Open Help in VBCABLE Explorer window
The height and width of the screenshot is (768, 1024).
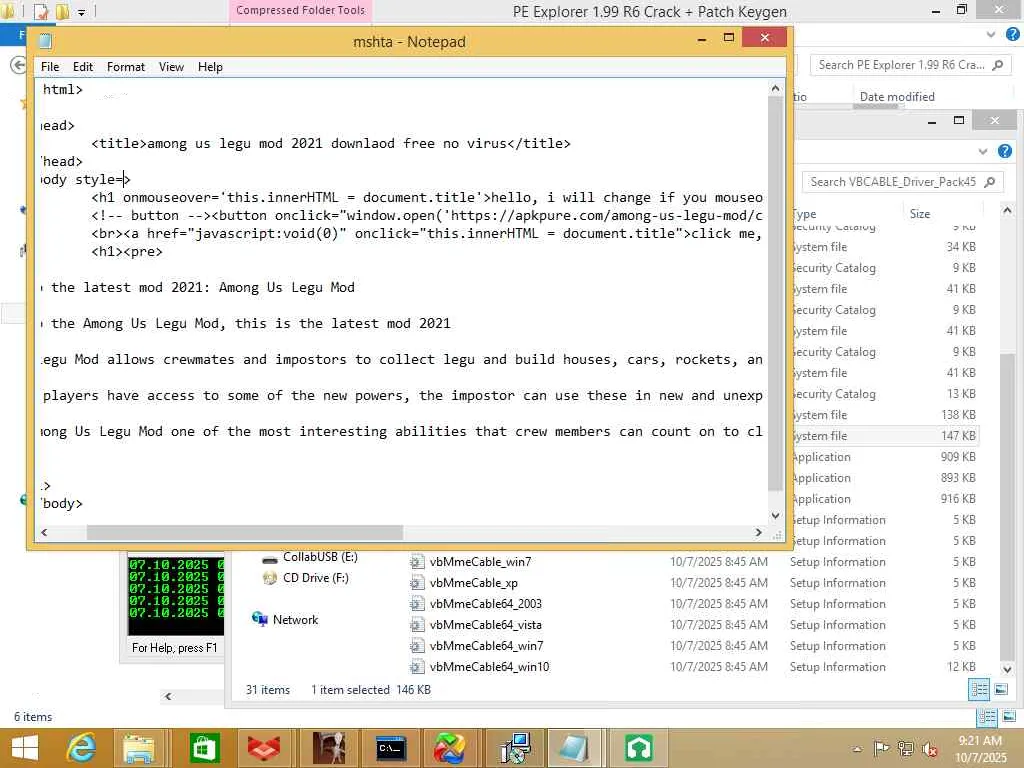(x=1005, y=152)
